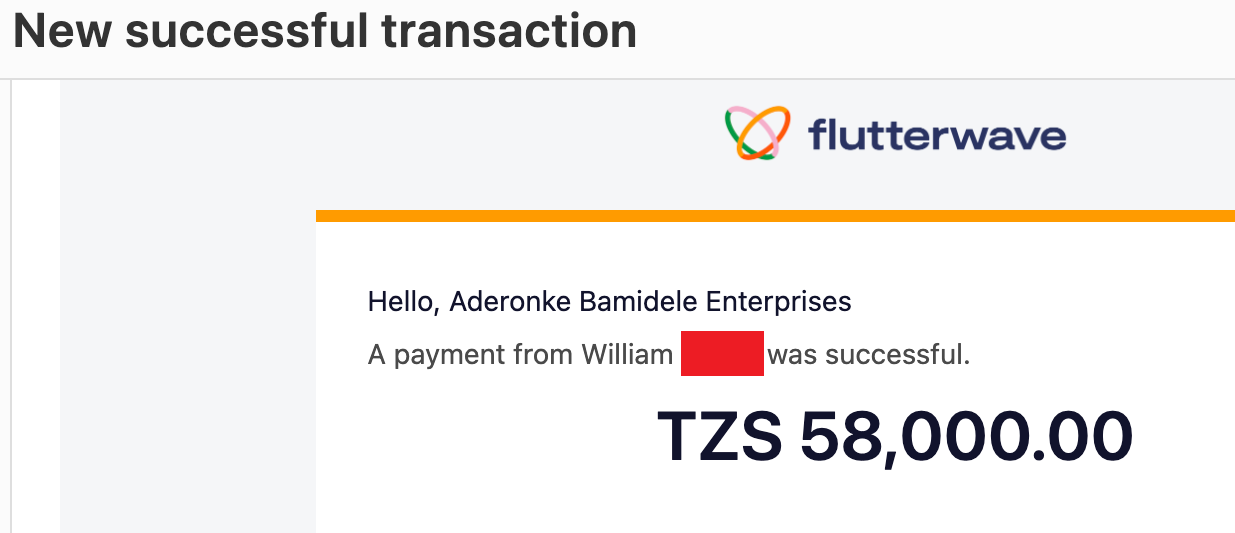This screenshot has height=533, width=1235.
Task: Select the "New successful transaction" subject heading
Action: (x=325, y=31)
